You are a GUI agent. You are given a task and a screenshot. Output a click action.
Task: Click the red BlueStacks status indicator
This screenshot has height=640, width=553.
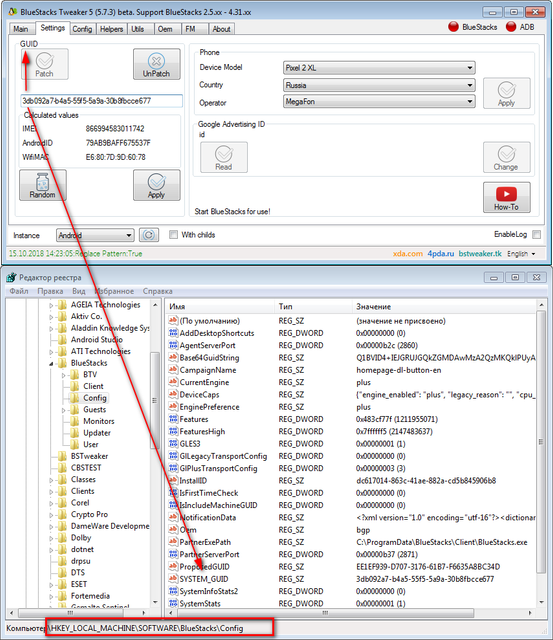click(x=453, y=27)
